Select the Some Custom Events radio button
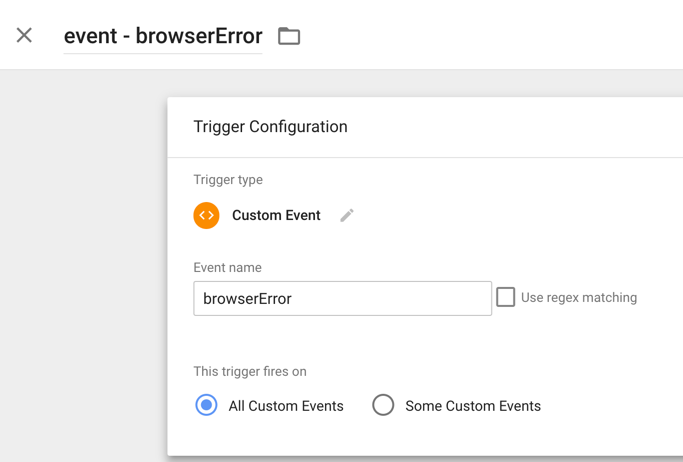 [383, 405]
